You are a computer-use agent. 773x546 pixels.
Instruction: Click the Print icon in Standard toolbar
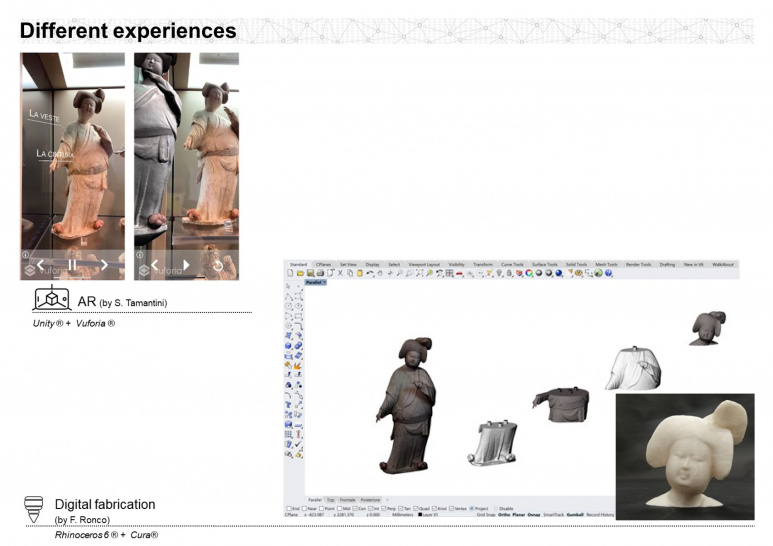coord(320,273)
